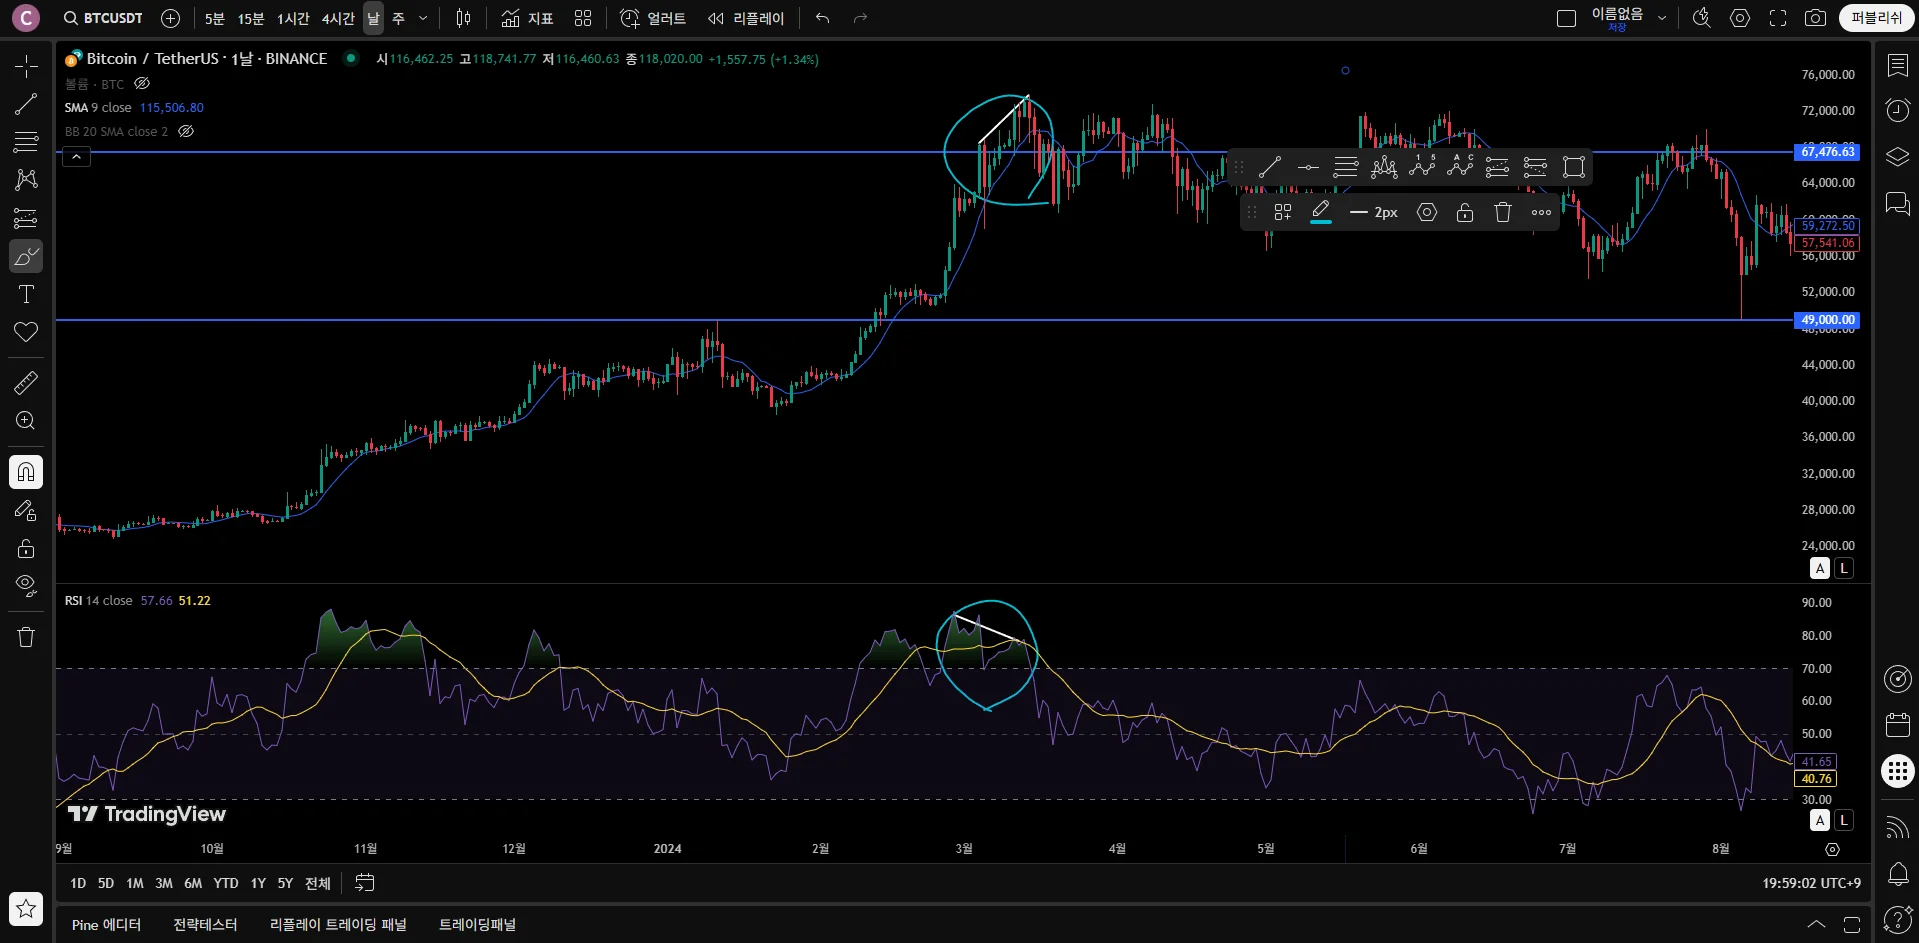1919x943 pixels.
Task: Toggle log scale on price chart
Action: [1844, 568]
